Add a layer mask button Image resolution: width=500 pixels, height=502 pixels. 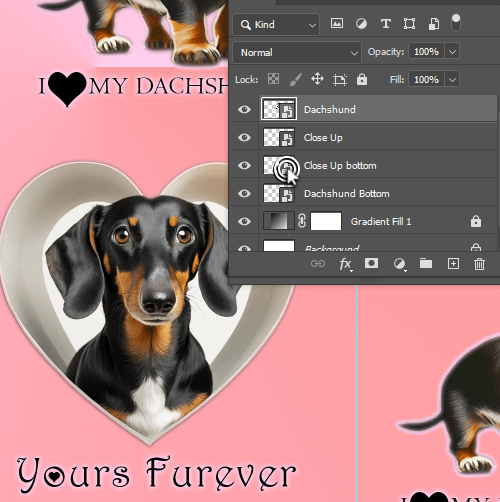[371, 263]
